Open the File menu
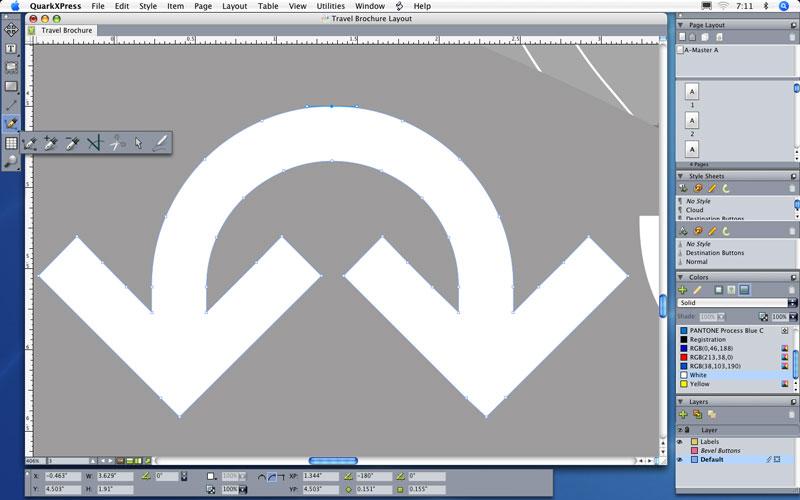 tap(97, 6)
